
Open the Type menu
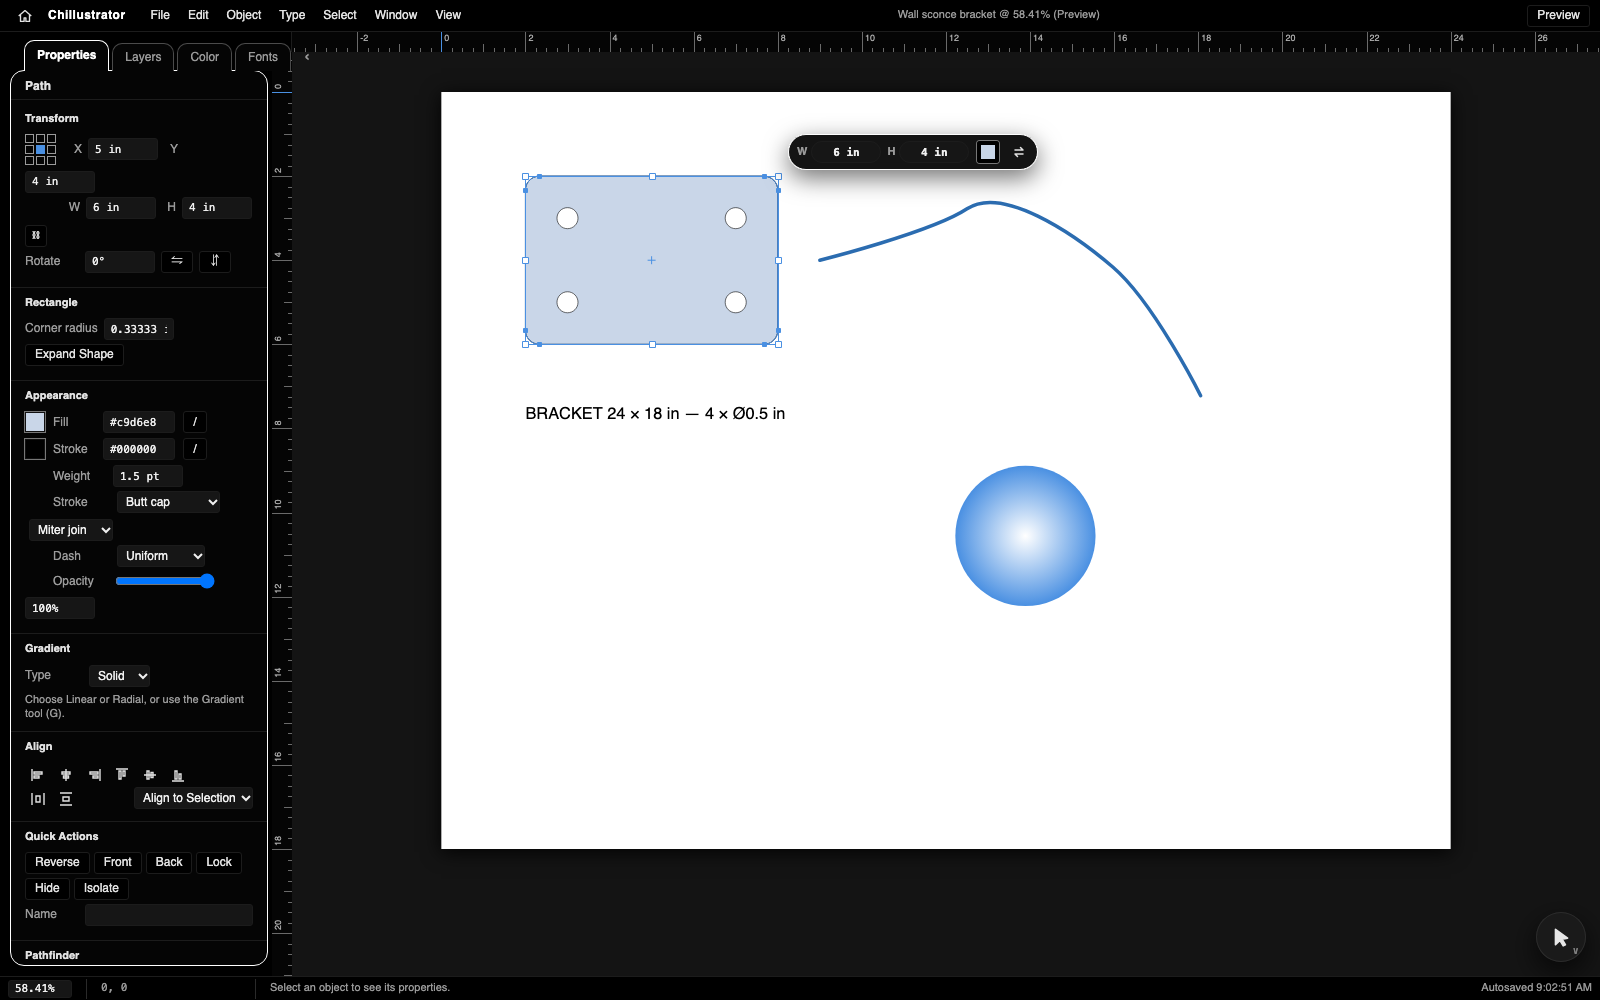(x=292, y=15)
